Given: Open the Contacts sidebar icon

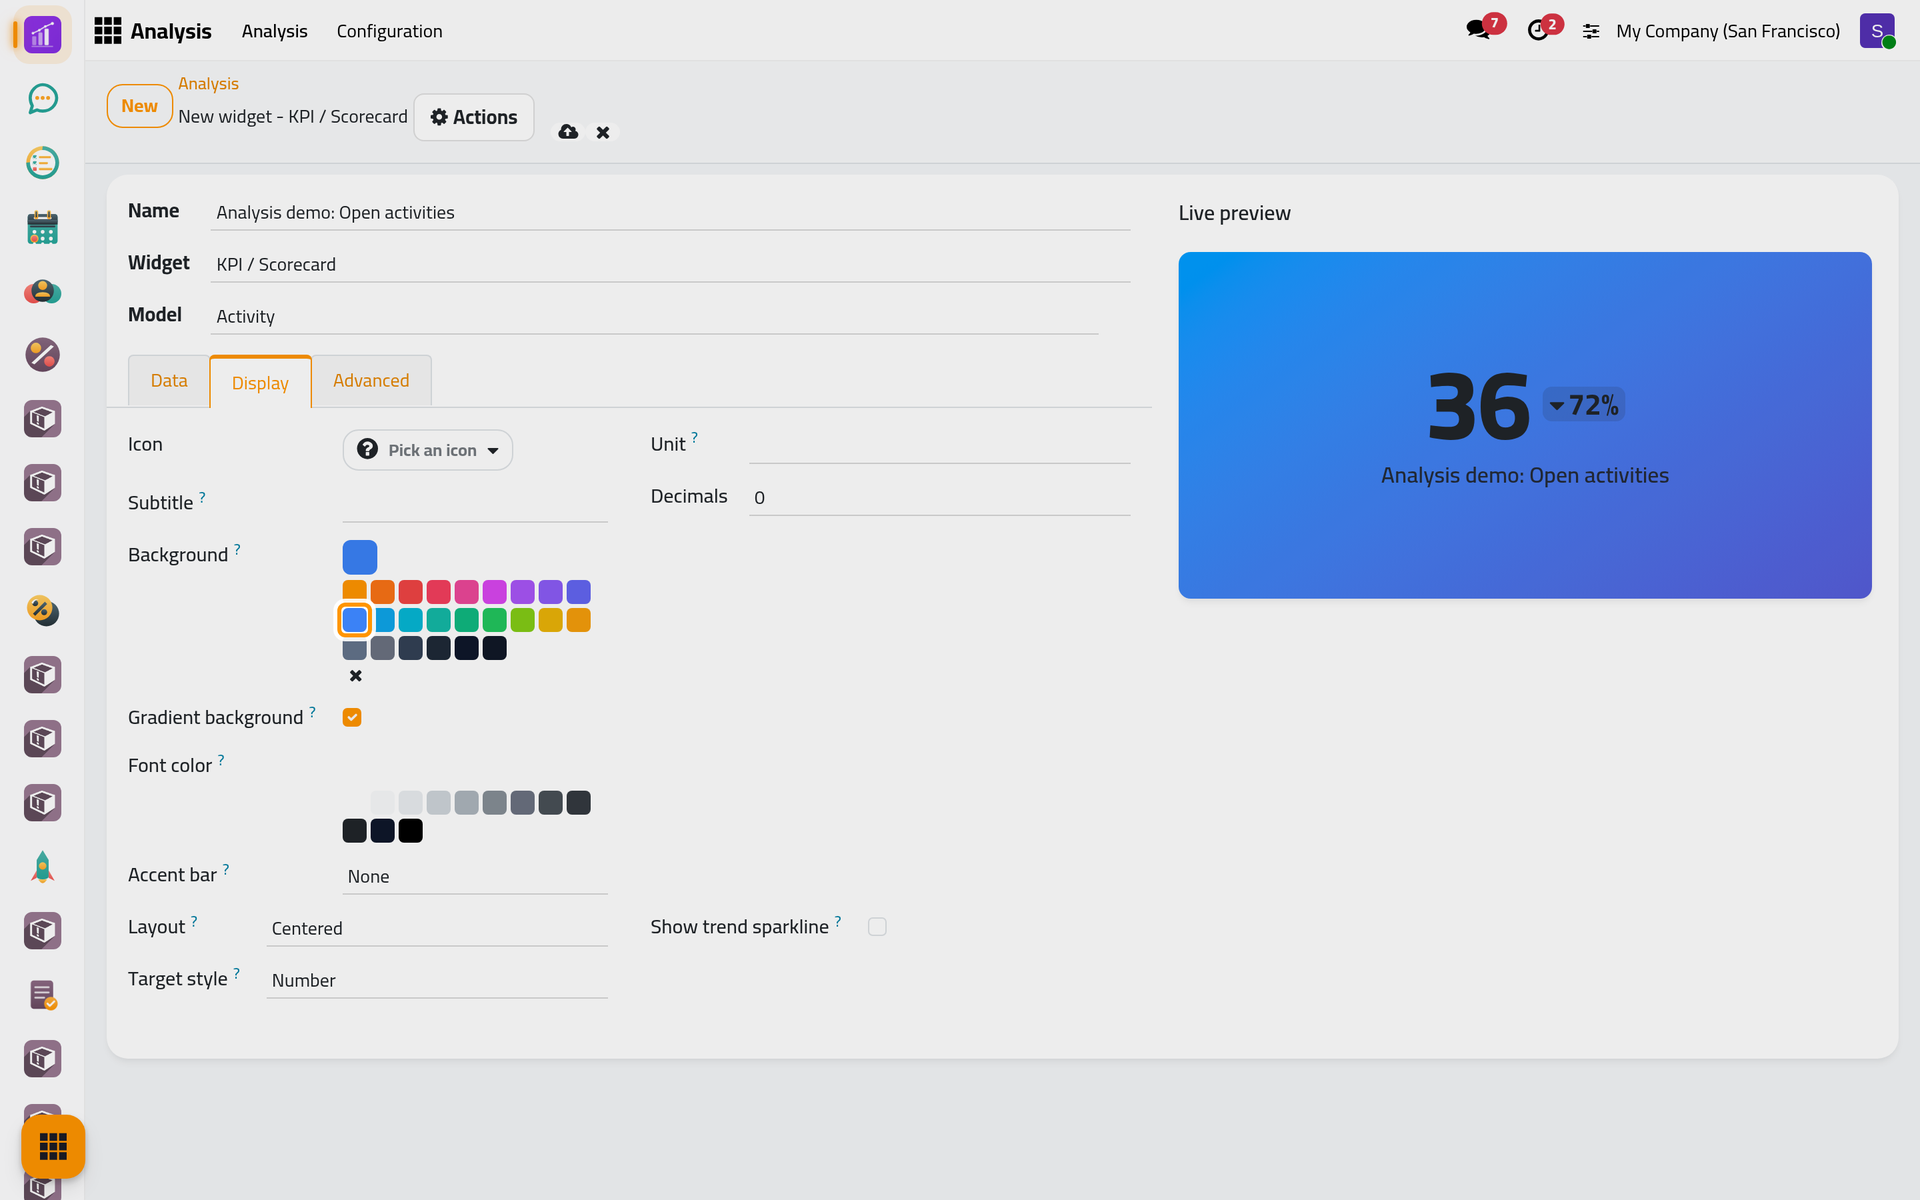Looking at the screenshot, I should 42,291.
